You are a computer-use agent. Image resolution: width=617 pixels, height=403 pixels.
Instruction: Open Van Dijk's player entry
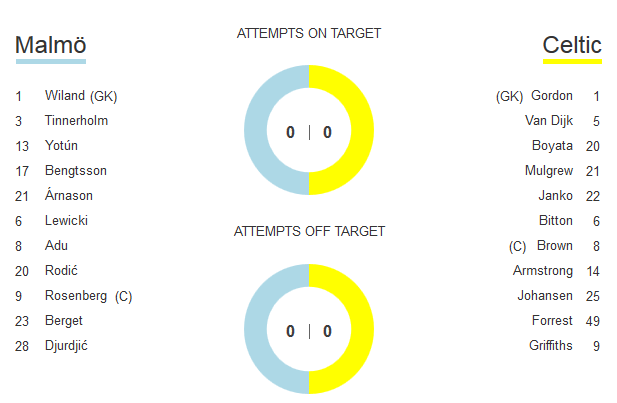[x=548, y=121]
